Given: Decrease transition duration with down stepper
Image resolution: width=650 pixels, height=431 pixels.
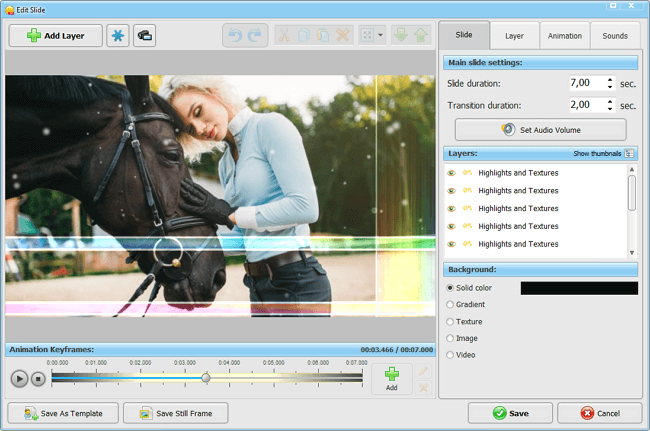Looking at the screenshot, I should tap(610, 108).
